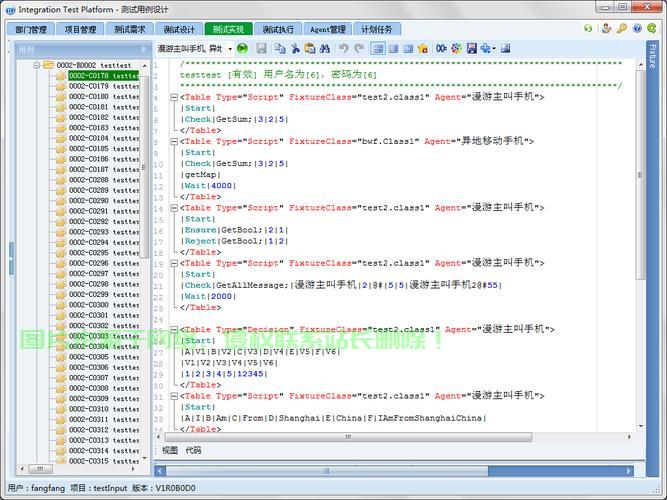Click the save disk icon in the editor toolbar

[x=261, y=48]
